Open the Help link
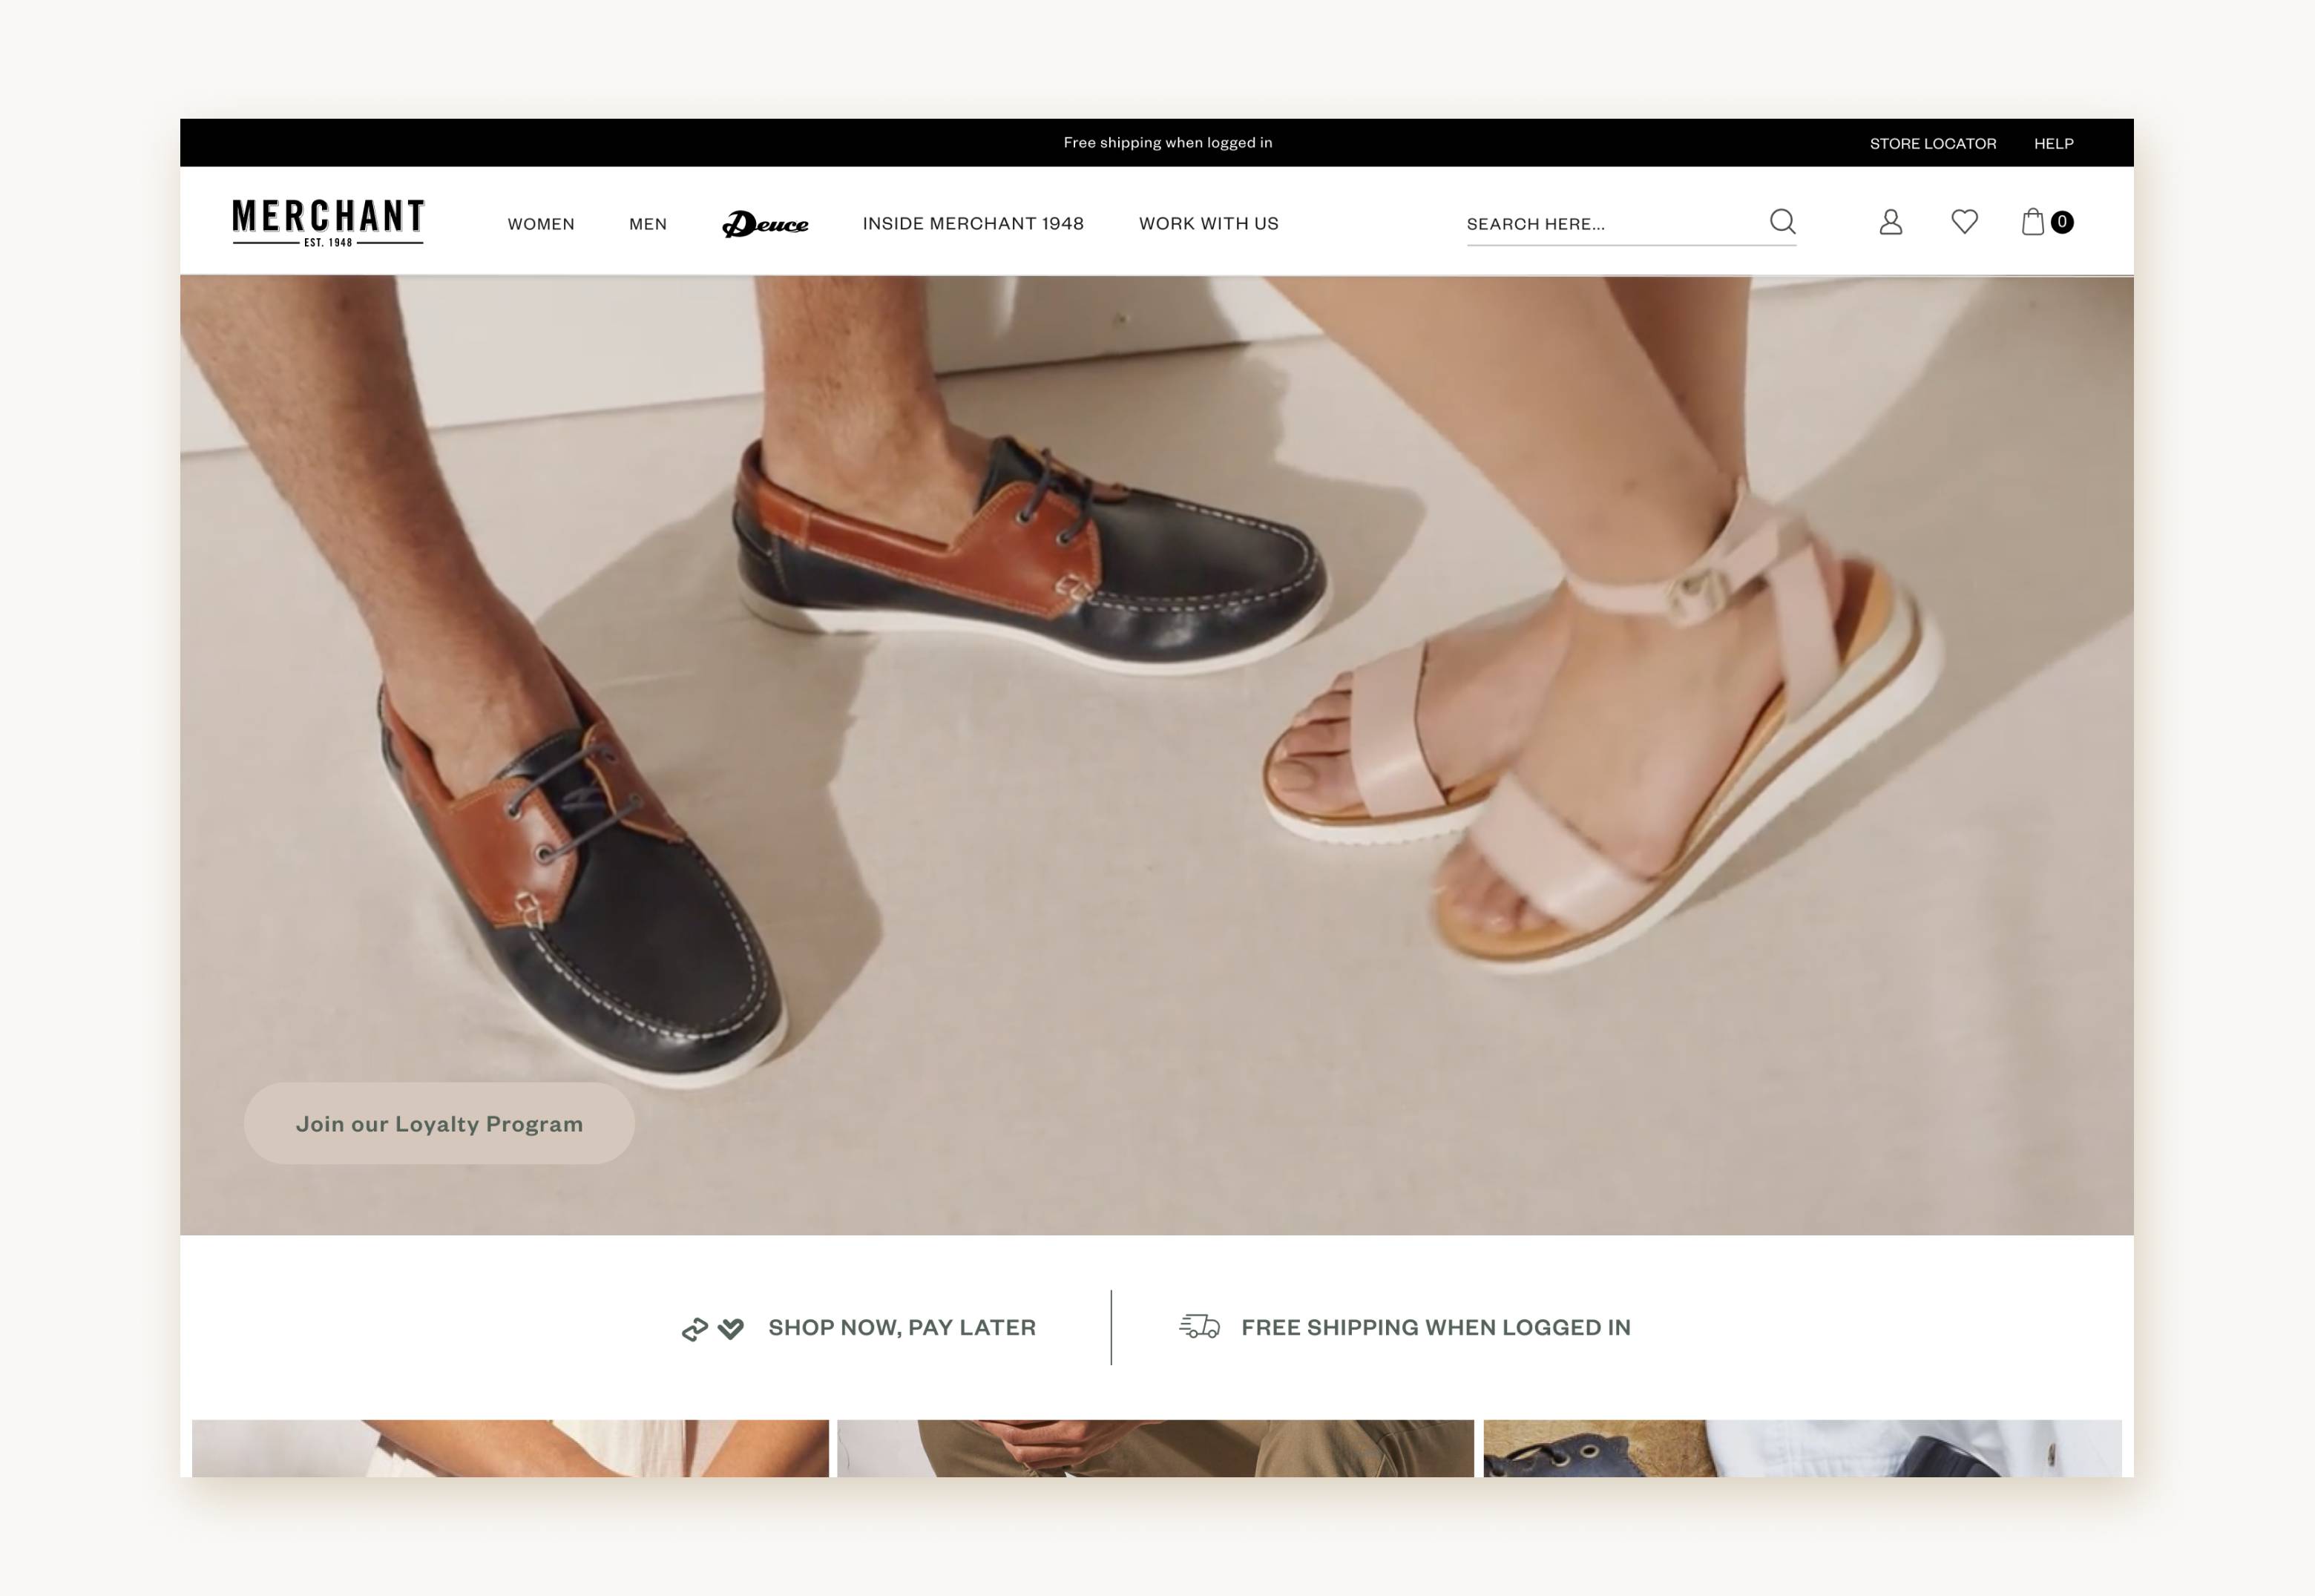The image size is (2315, 1596). point(2053,144)
